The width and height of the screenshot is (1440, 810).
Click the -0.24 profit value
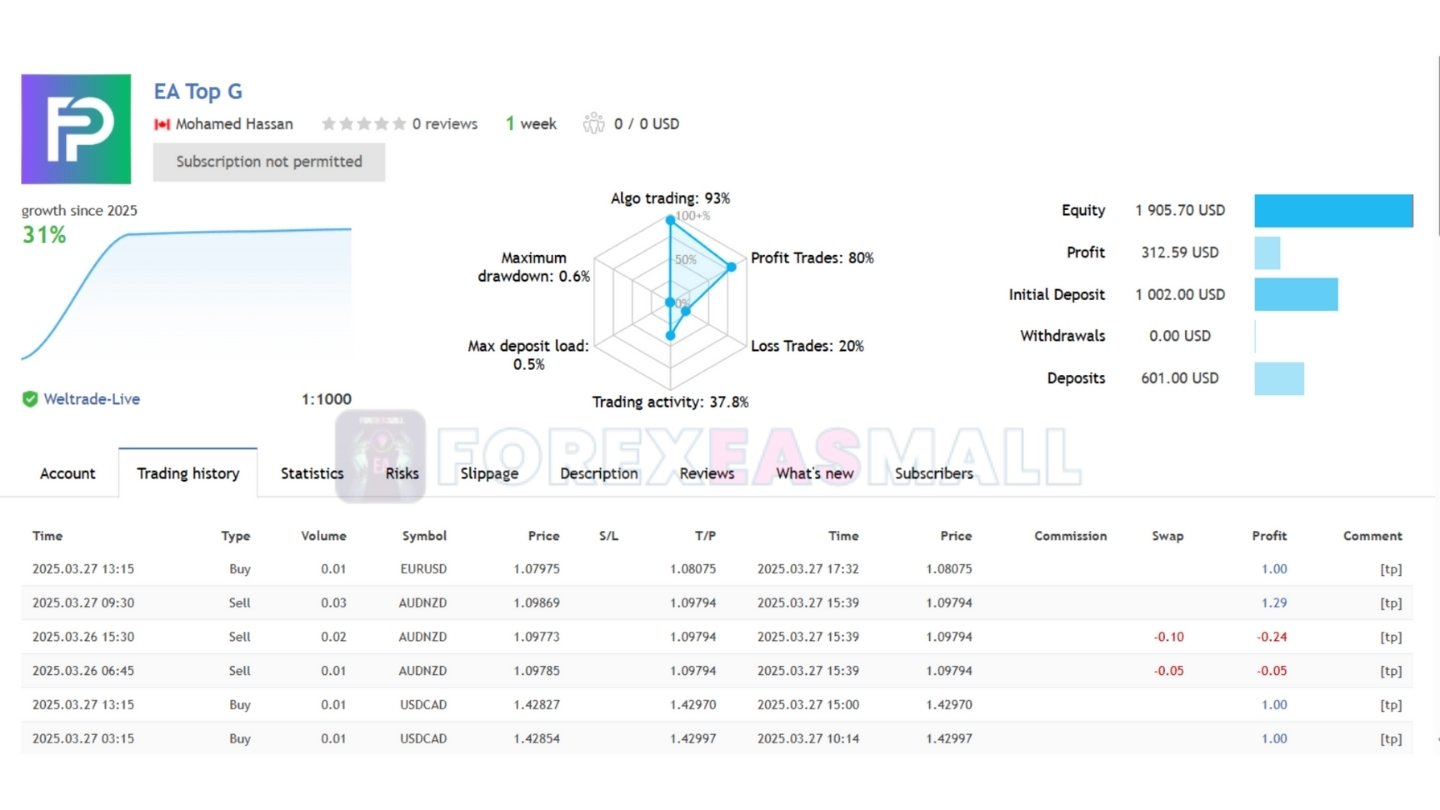pyautogui.click(x=1272, y=637)
